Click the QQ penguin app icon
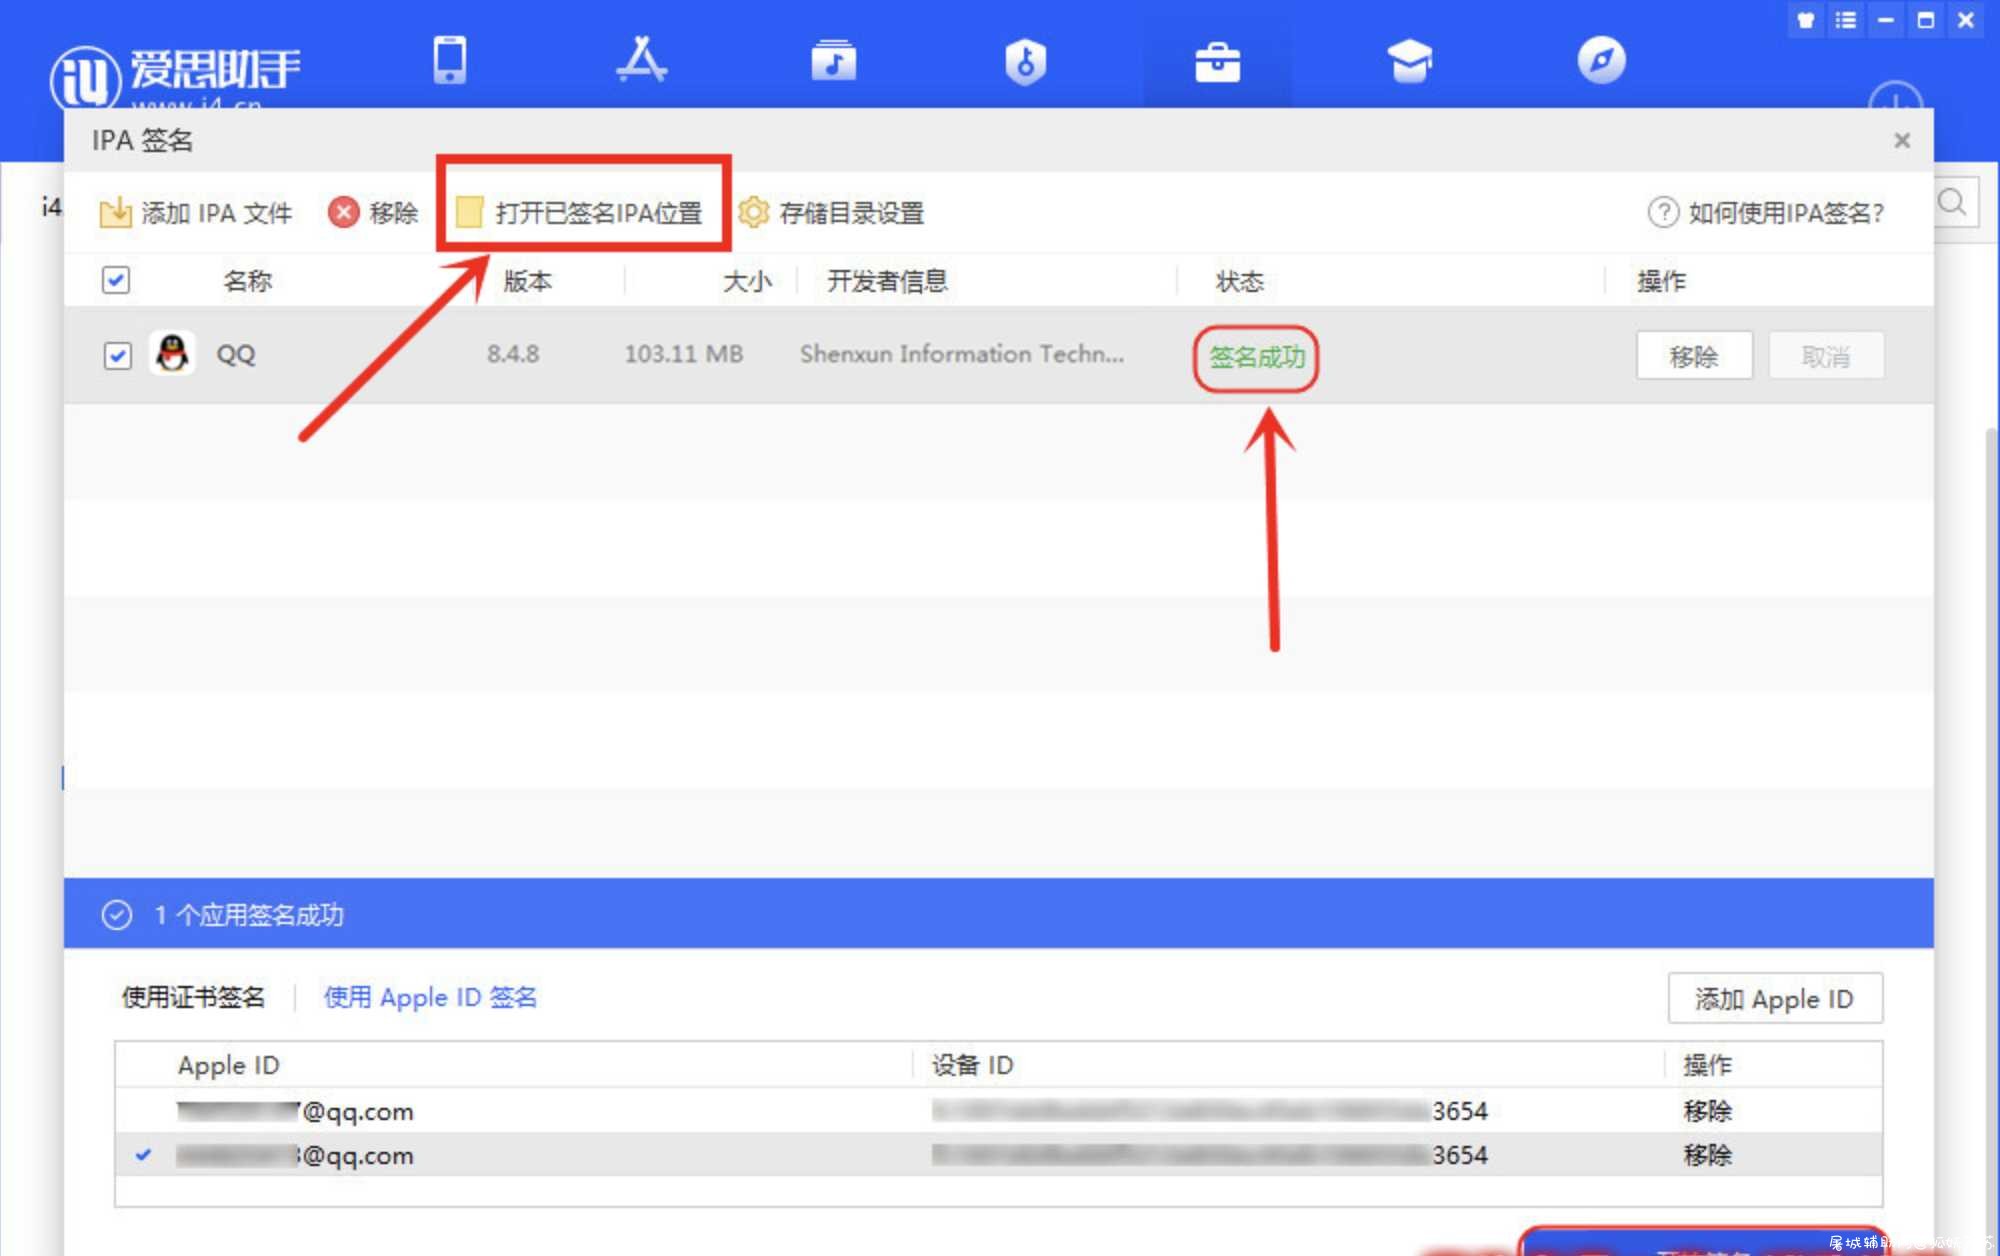Screen dimensions: 2000x1256 (x=172, y=354)
